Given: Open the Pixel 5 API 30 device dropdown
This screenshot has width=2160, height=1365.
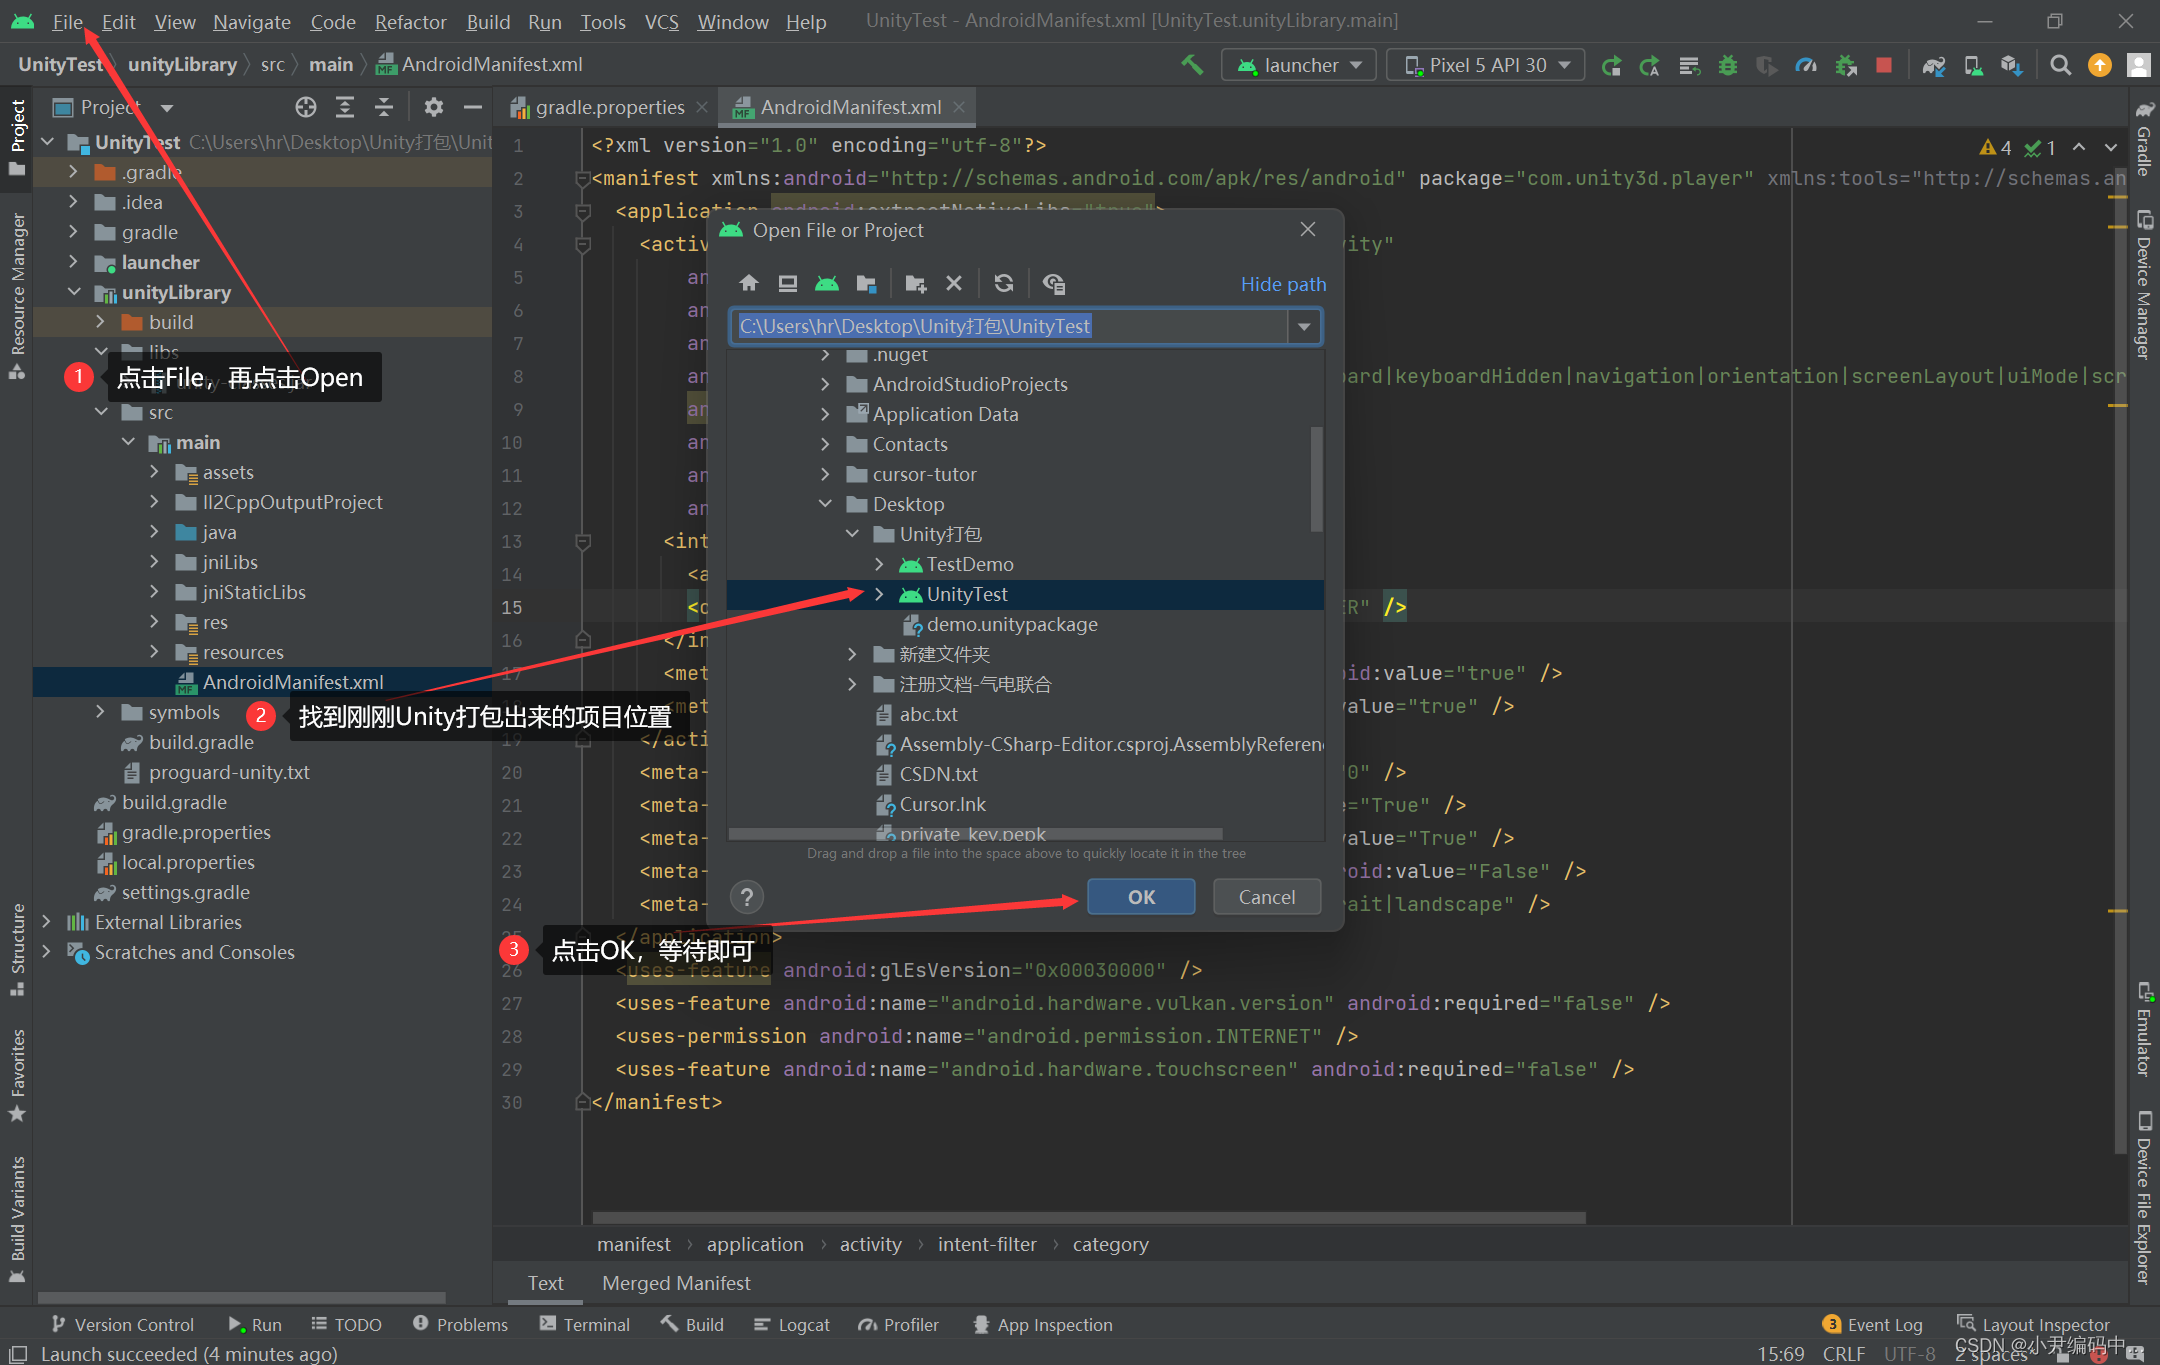Looking at the screenshot, I should [1485, 65].
